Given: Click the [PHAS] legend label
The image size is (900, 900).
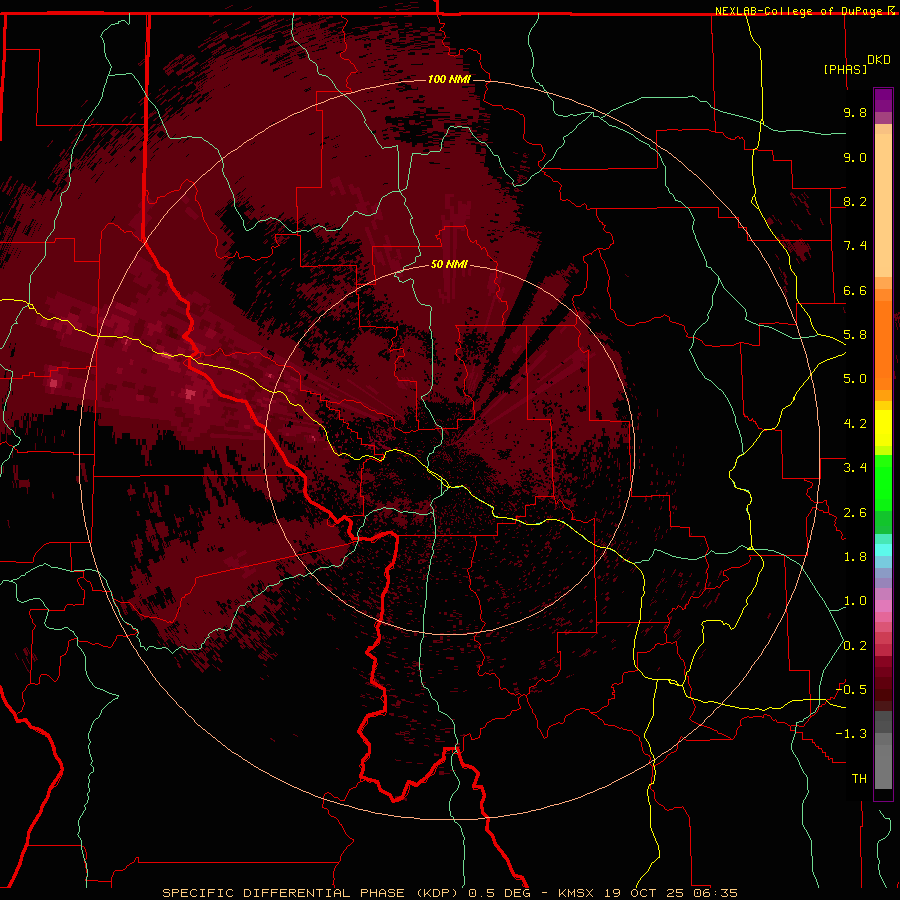Looking at the screenshot, I should click(x=845, y=69).
